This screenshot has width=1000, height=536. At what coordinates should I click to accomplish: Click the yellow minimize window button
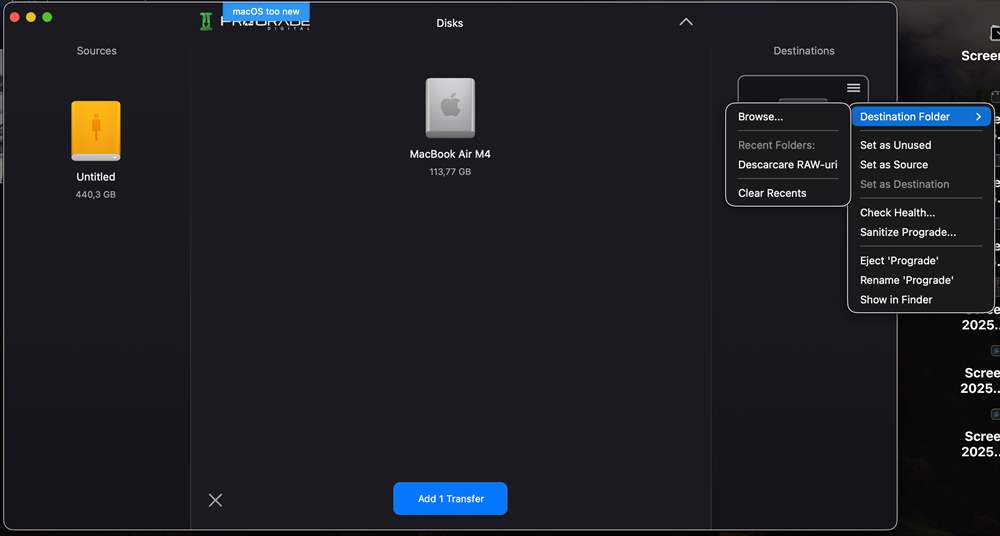(31, 18)
